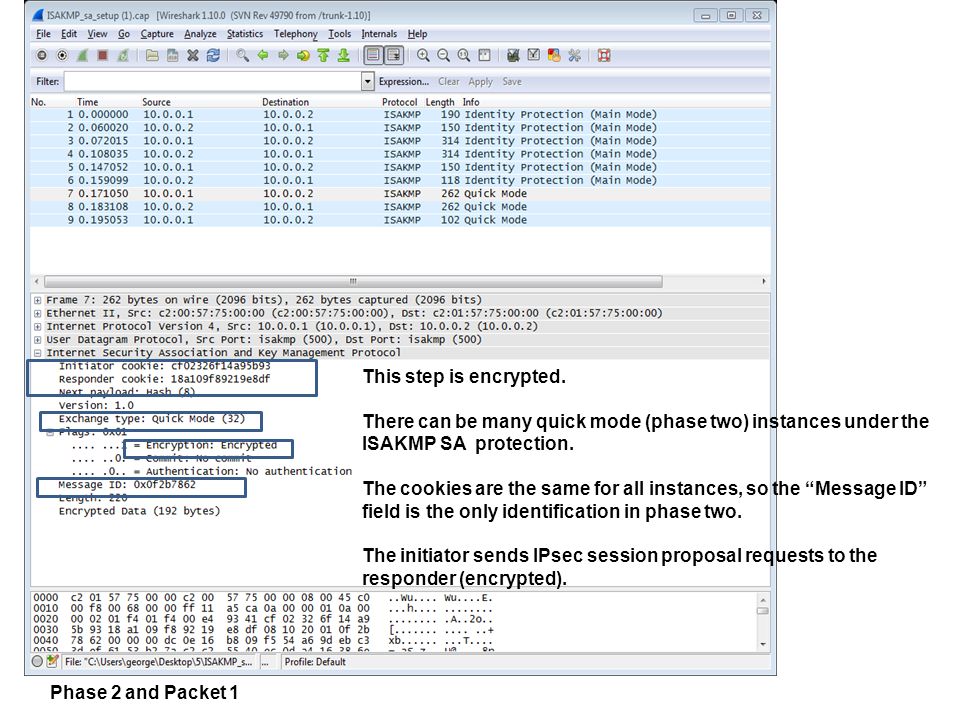The width and height of the screenshot is (960, 720).
Task: Save the current display filter
Action: (512, 81)
